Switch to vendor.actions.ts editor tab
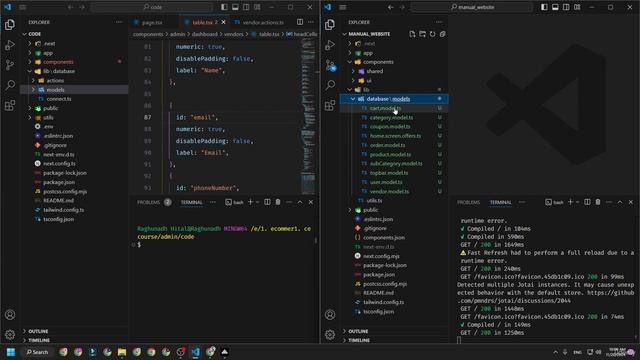The width and height of the screenshot is (640, 360). click(263, 22)
